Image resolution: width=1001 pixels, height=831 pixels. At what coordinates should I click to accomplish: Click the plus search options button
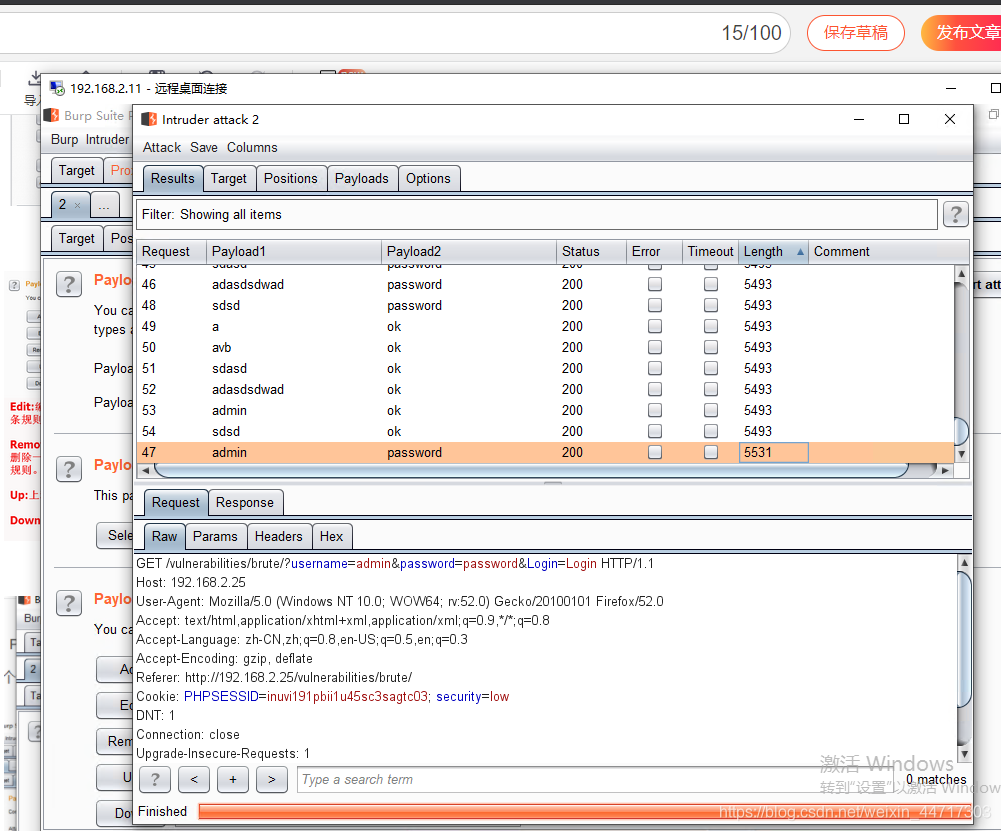click(233, 779)
